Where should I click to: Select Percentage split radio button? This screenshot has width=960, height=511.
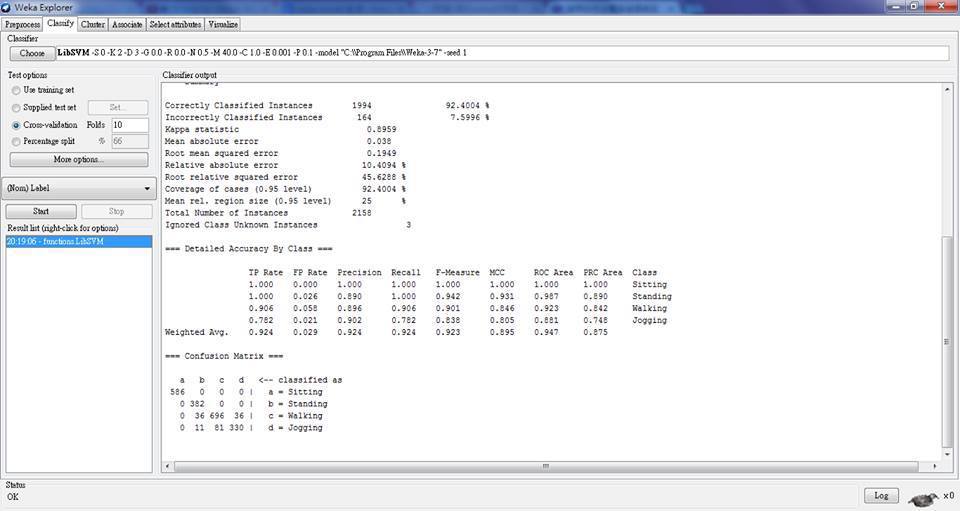pos(17,141)
